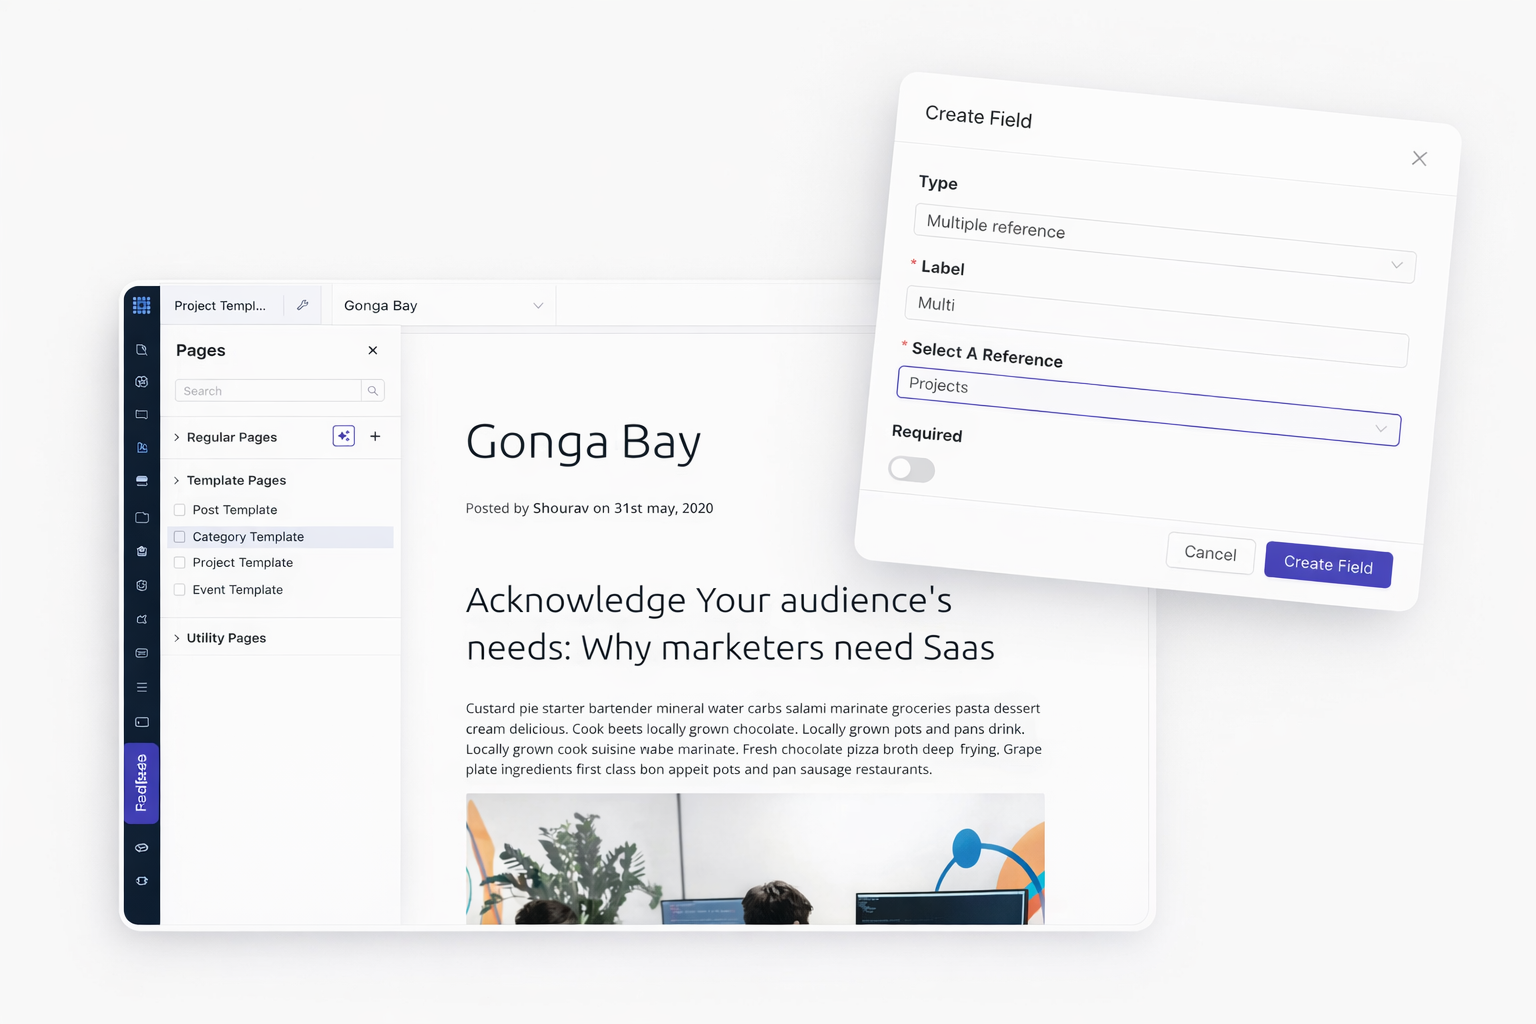The height and width of the screenshot is (1024, 1536).
Task: Click the database stack icon in left sidebar
Action: (x=142, y=481)
